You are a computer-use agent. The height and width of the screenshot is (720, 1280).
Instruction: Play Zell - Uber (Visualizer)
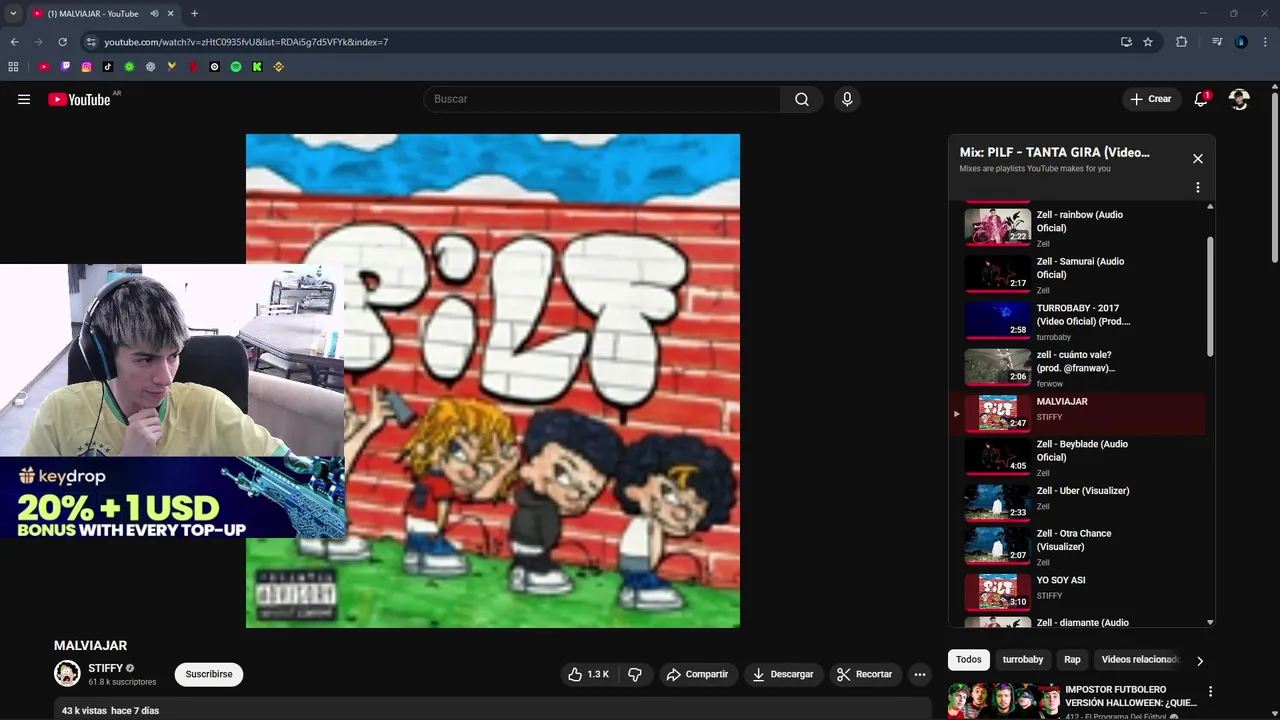pyautogui.click(x=1078, y=502)
